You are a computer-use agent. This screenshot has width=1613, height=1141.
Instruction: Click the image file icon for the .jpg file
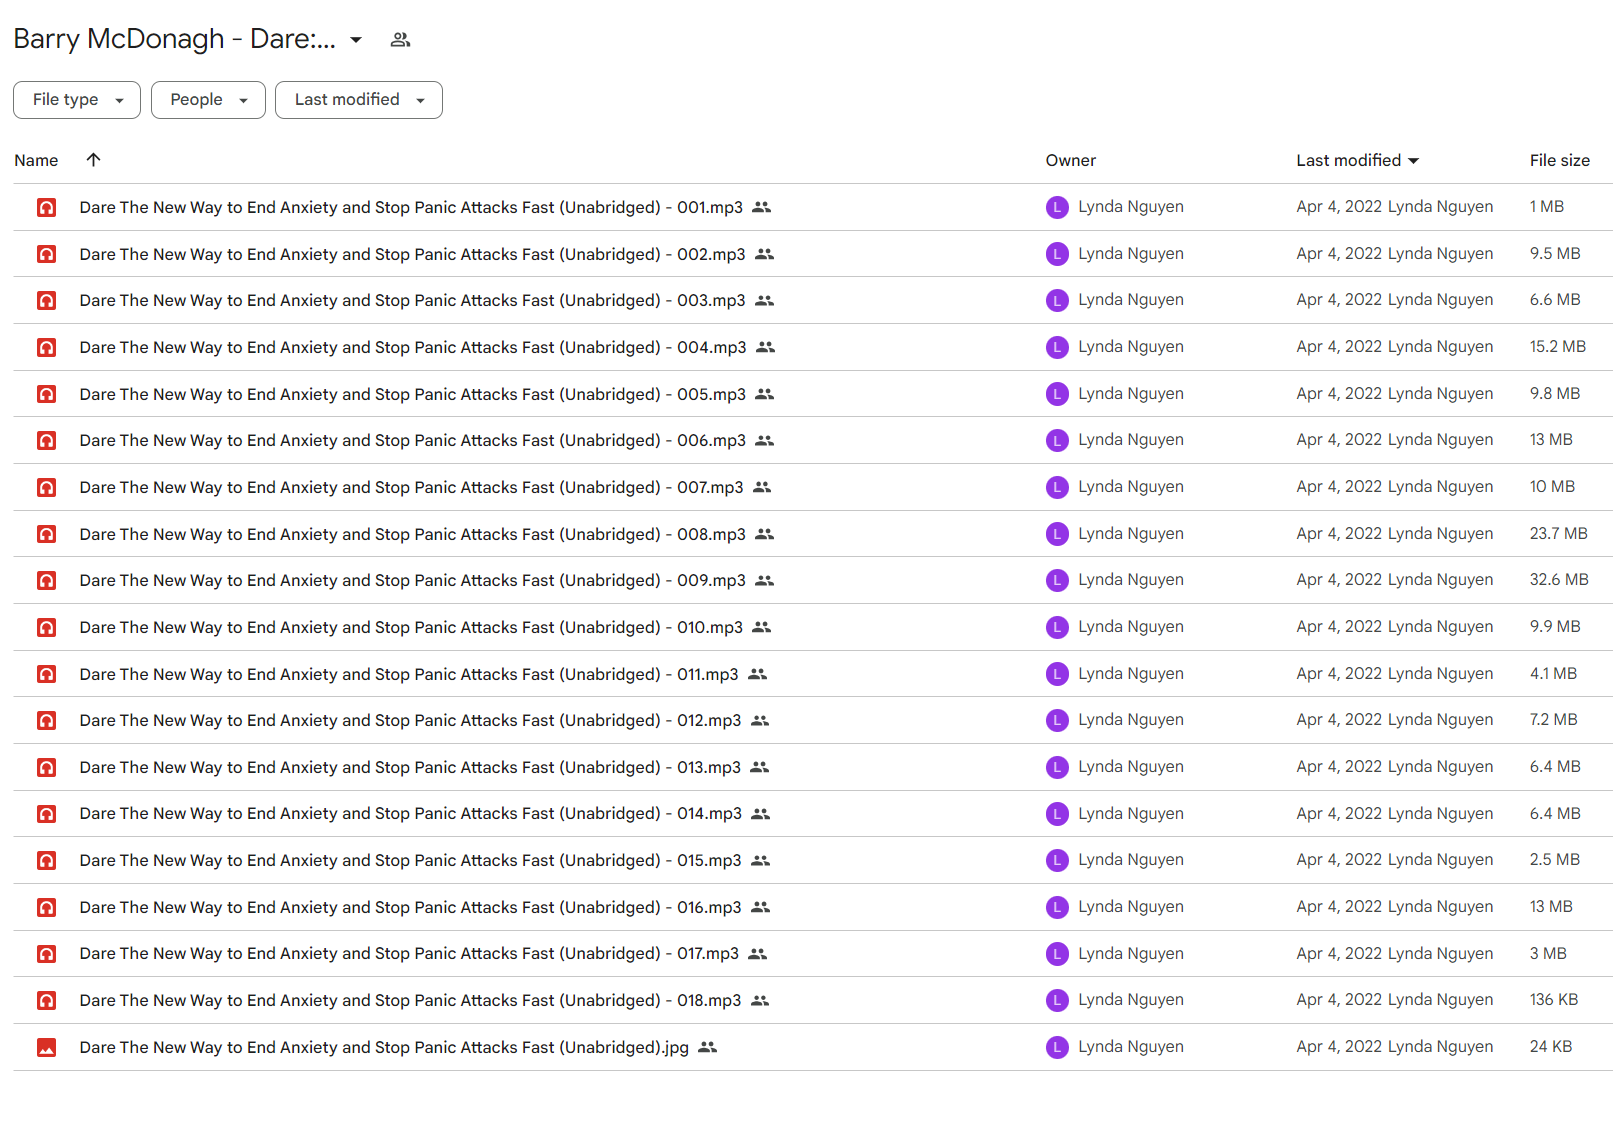(46, 1047)
